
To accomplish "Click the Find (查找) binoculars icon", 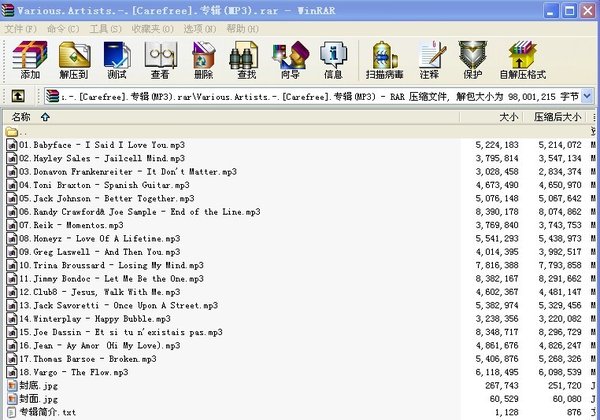I will pyautogui.click(x=245, y=60).
